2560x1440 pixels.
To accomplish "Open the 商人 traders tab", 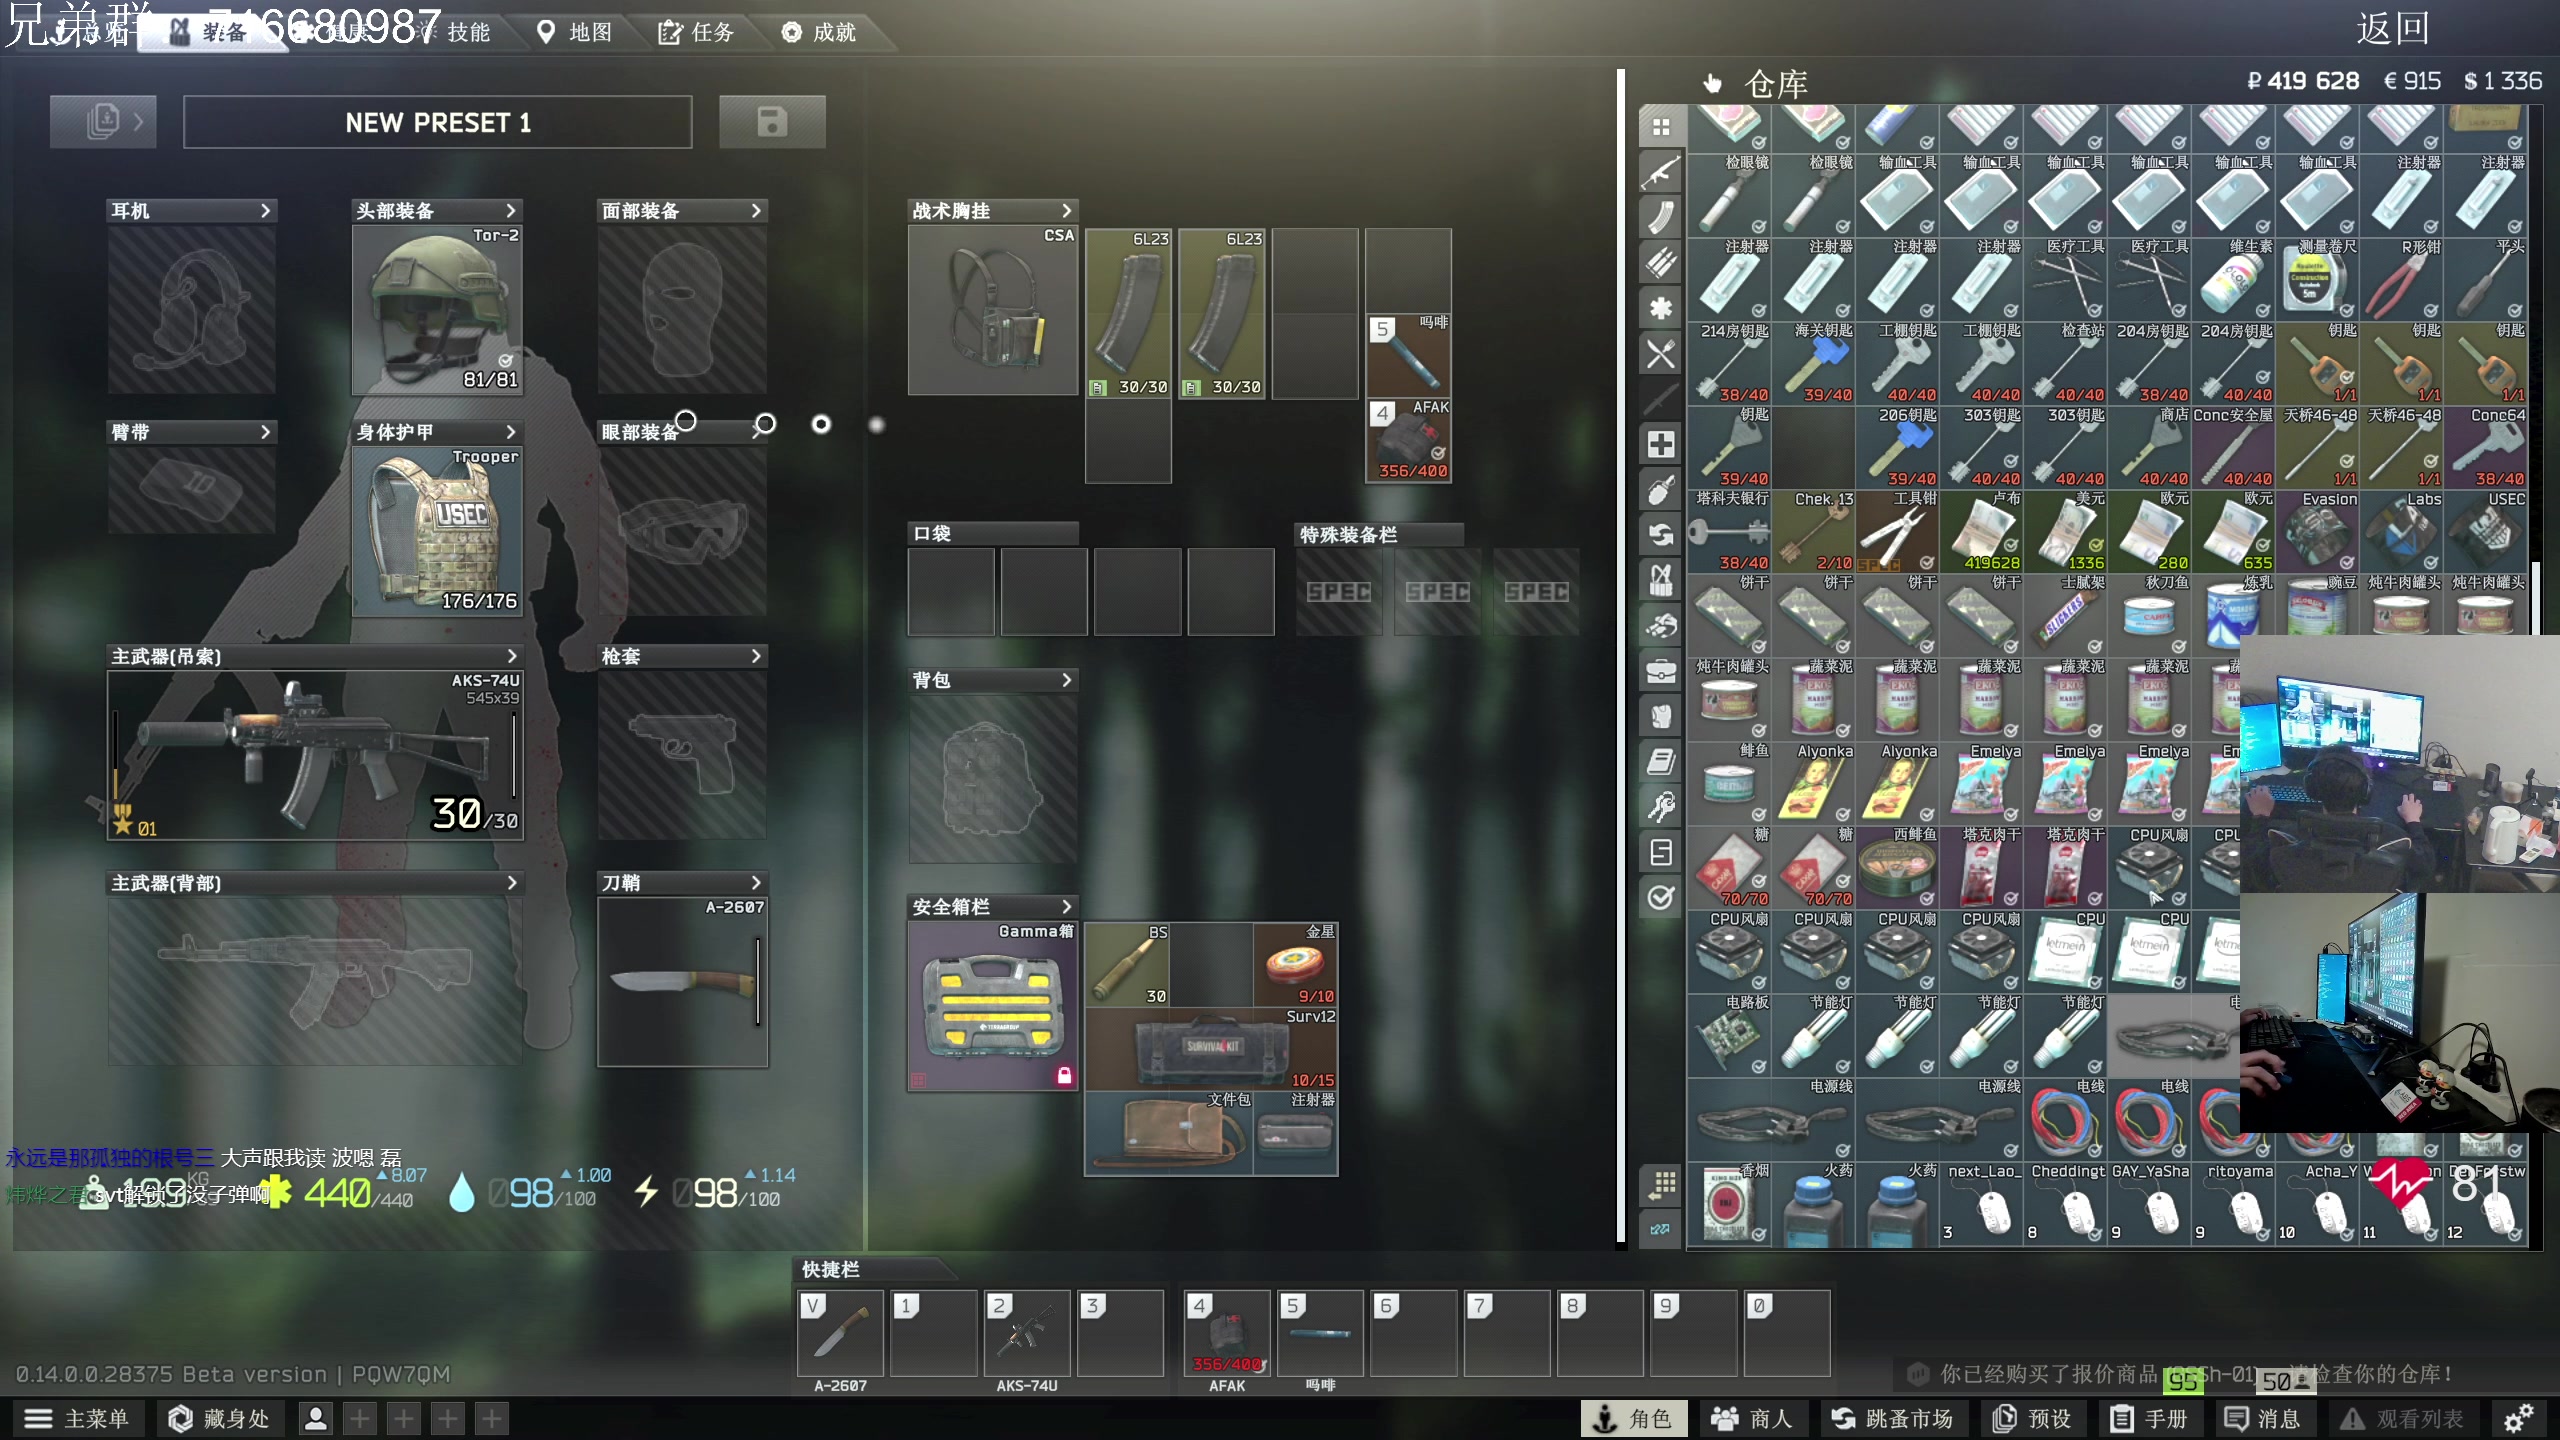I will [x=1751, y=1418].
